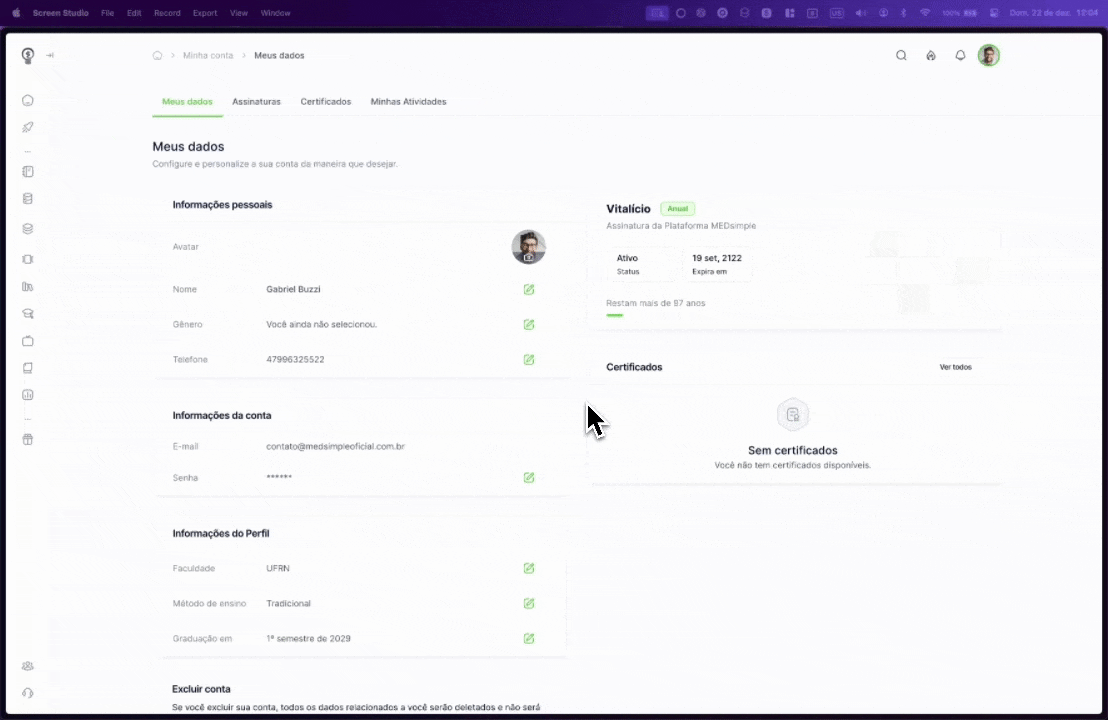Click the rocket icon in left sidebar

tap(28, 127)
